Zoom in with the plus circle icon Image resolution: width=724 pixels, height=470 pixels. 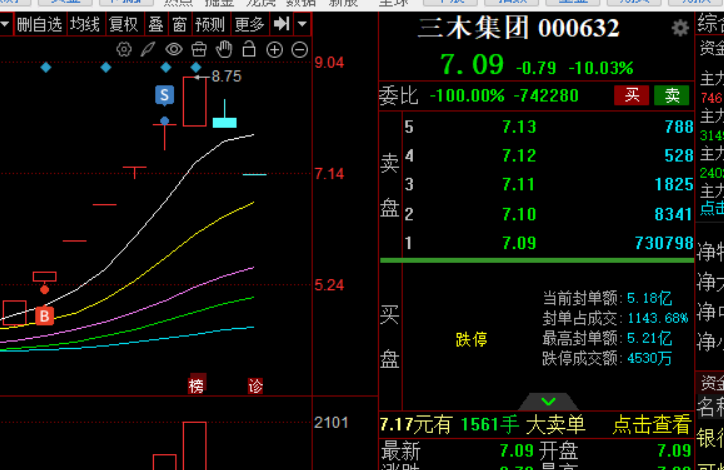(x=275, y=49)
